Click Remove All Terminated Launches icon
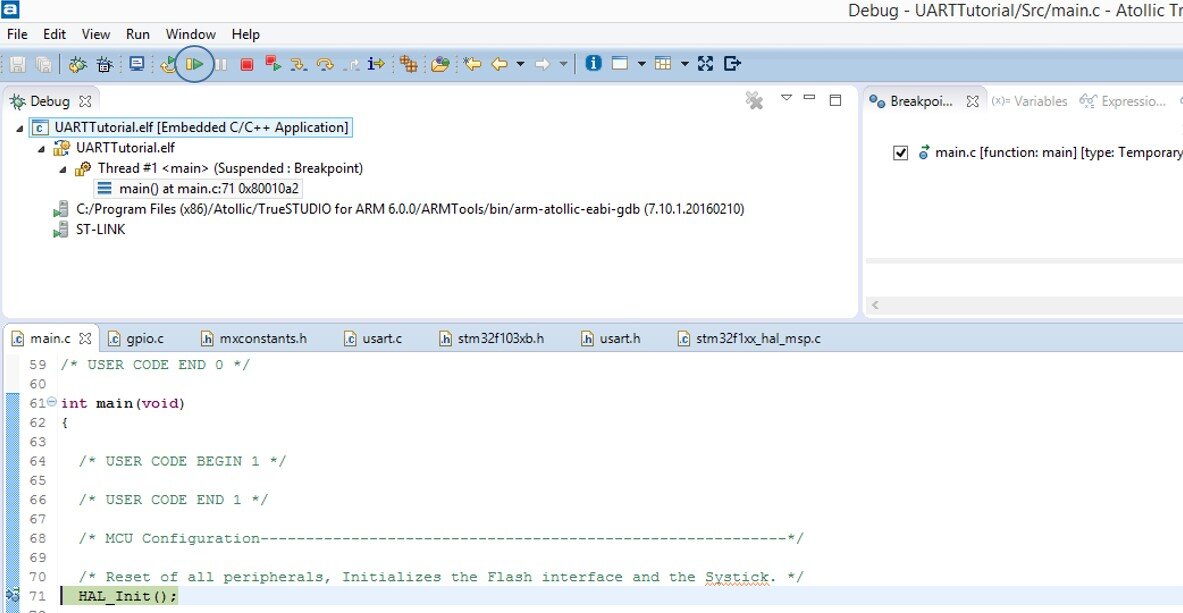This screenshot has height=613, width=1183. point(755,100)
